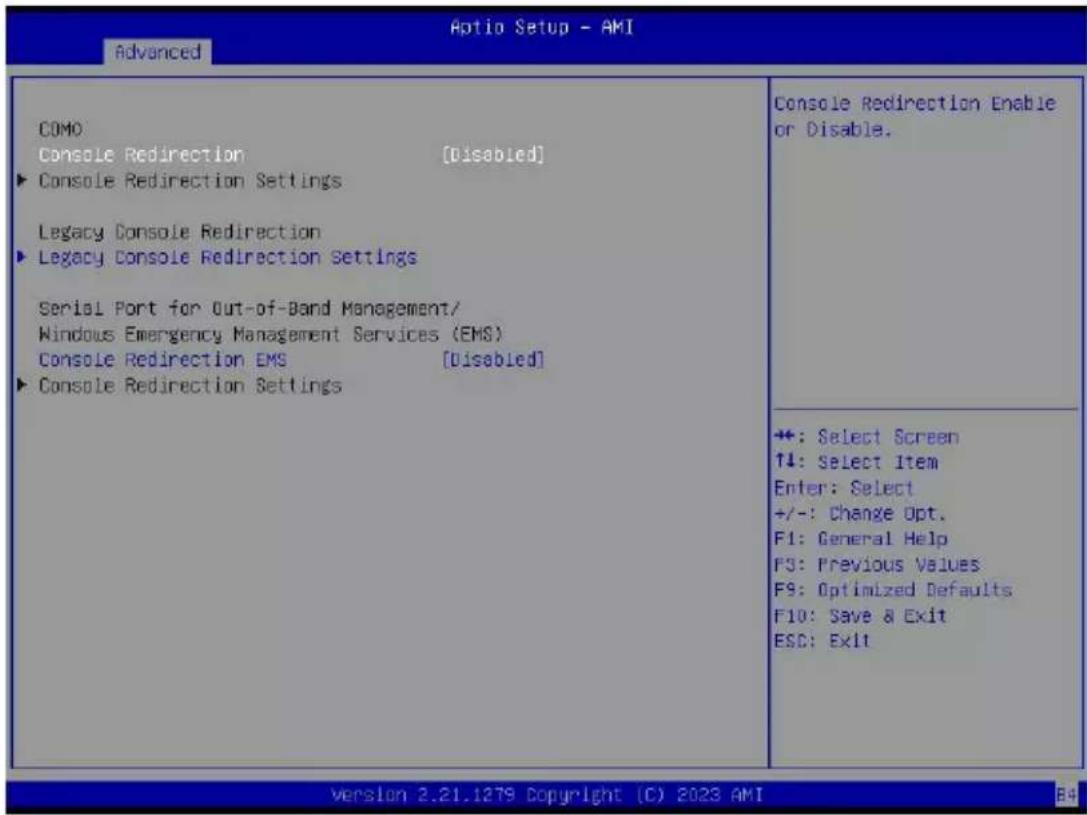The width and height of the screenshot is (1087, 815).
Task: Select the Console Redirection option under COM0
Action: pos(141,155)
